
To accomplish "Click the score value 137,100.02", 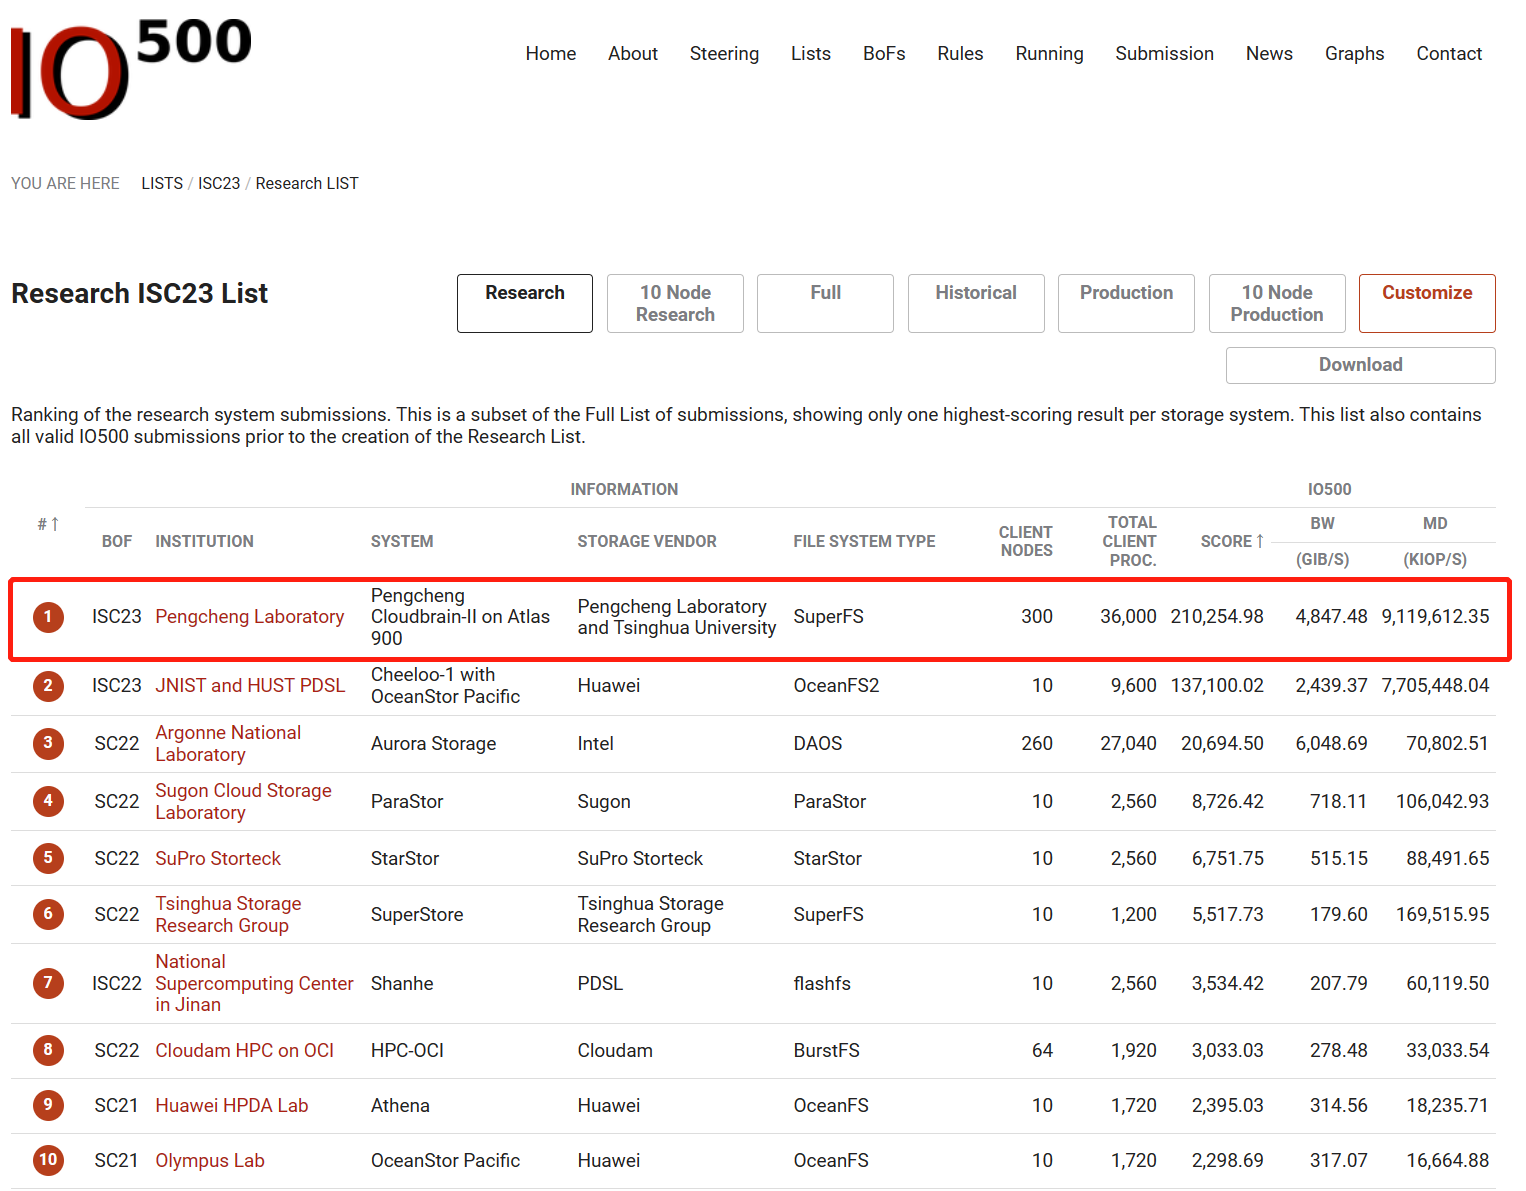I will click(1217, 686).
